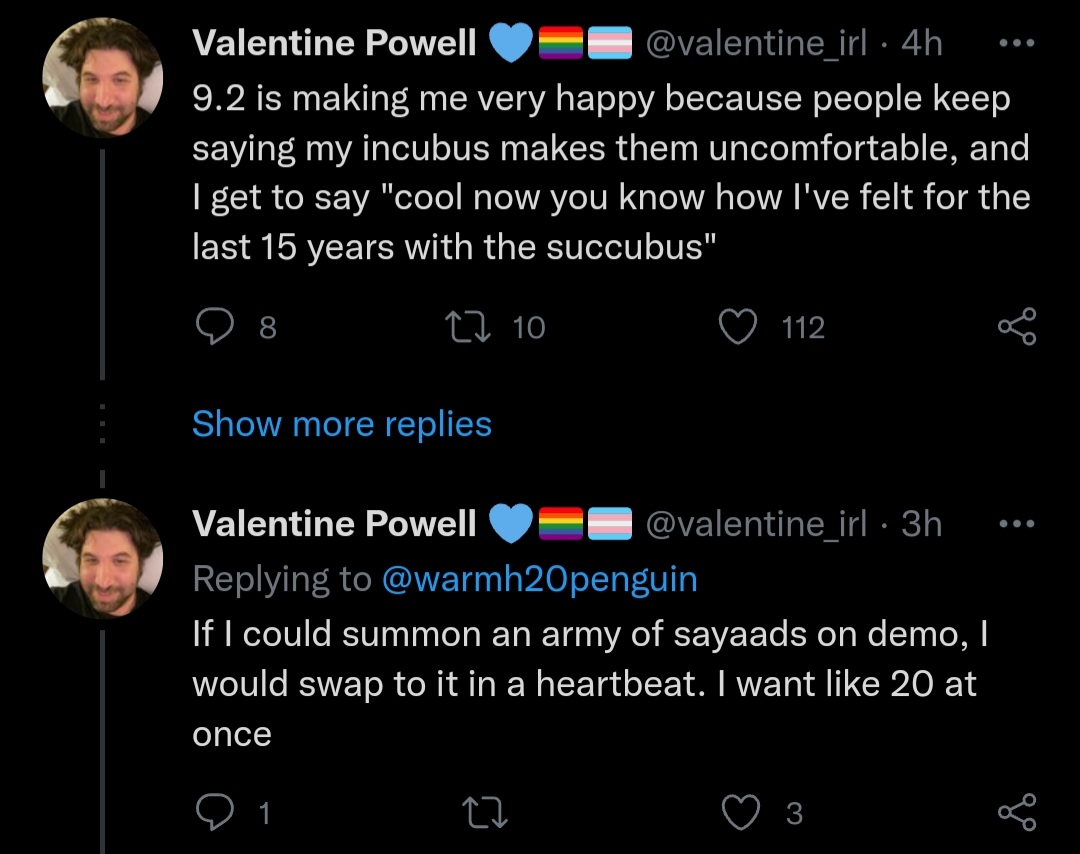Open three-dot menu on the 3h tweet
The image size is (1080, 854).
(x=1017, y=523)
